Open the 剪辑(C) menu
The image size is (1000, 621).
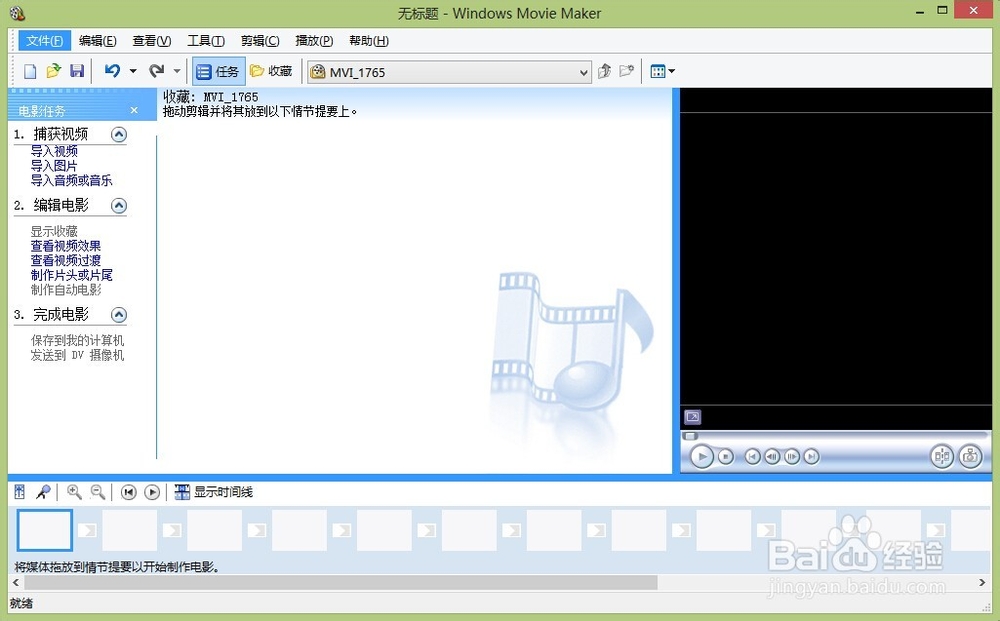point(260,41)
